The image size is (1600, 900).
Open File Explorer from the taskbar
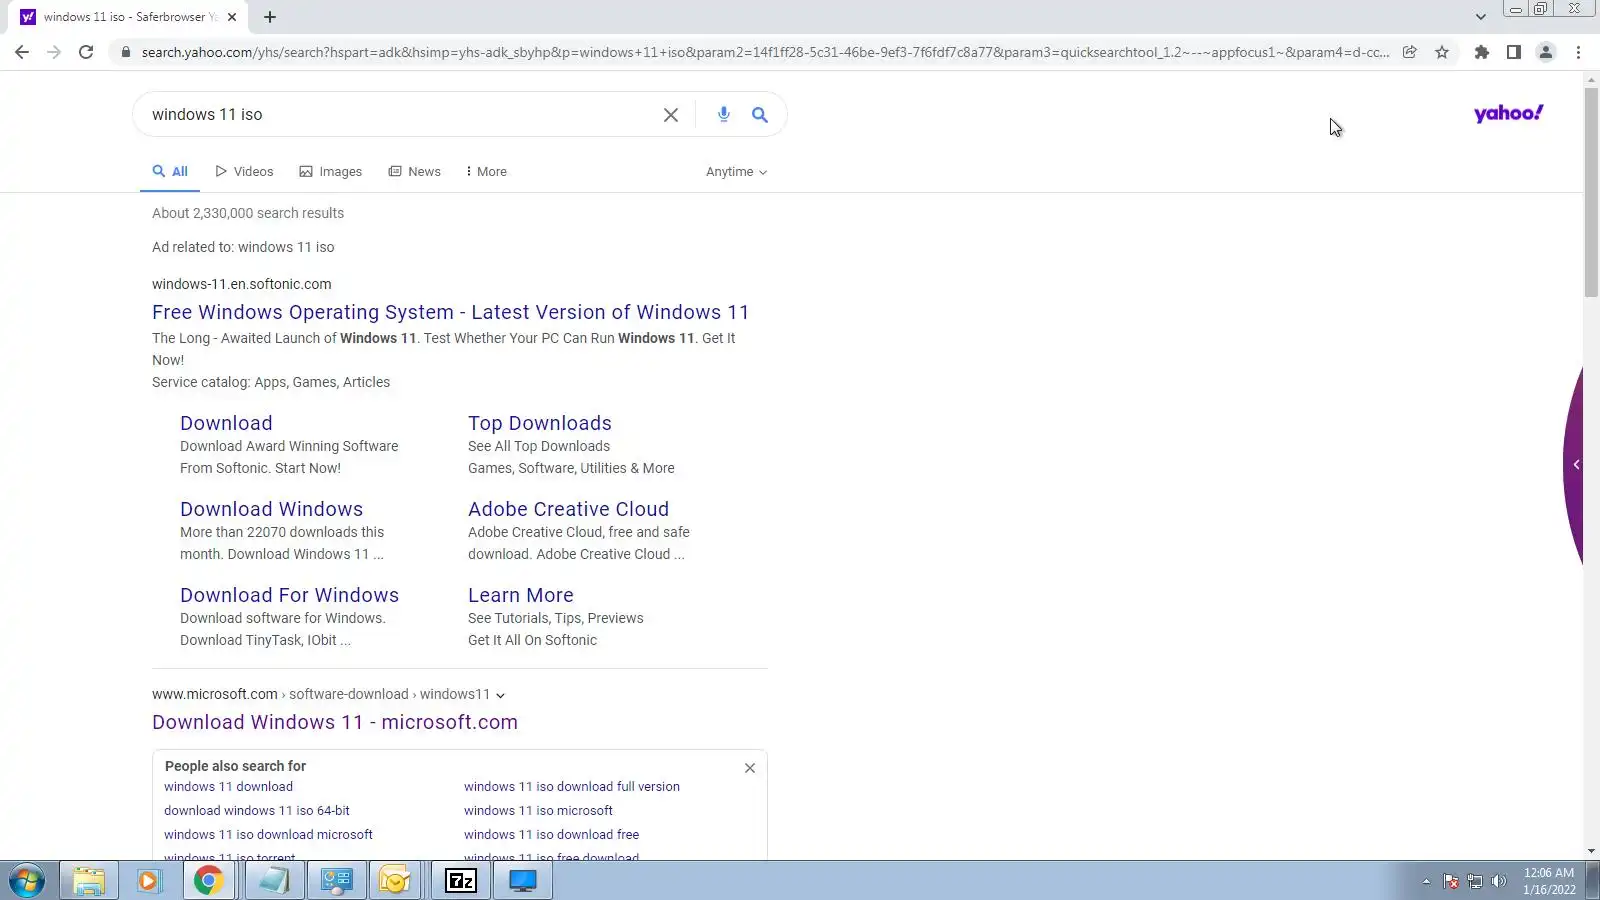[89, 881]
